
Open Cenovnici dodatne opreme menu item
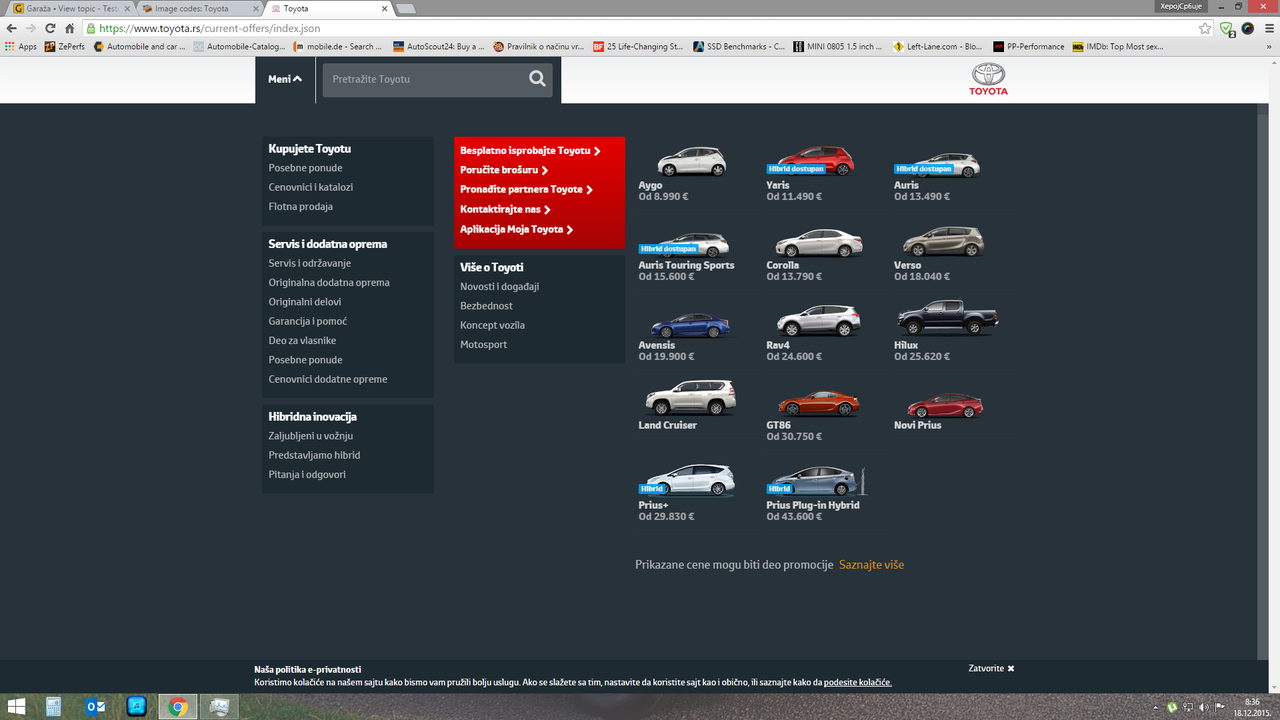click(328, 379)
